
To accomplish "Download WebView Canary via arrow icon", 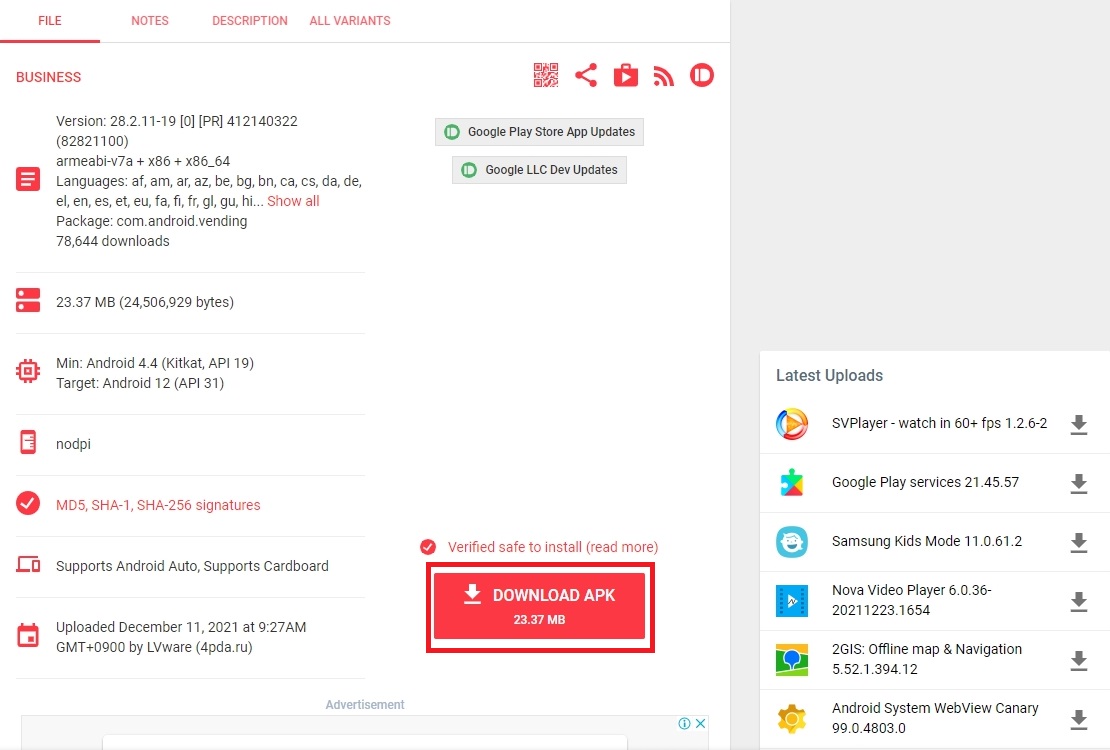I will (x=1078, y=720).
